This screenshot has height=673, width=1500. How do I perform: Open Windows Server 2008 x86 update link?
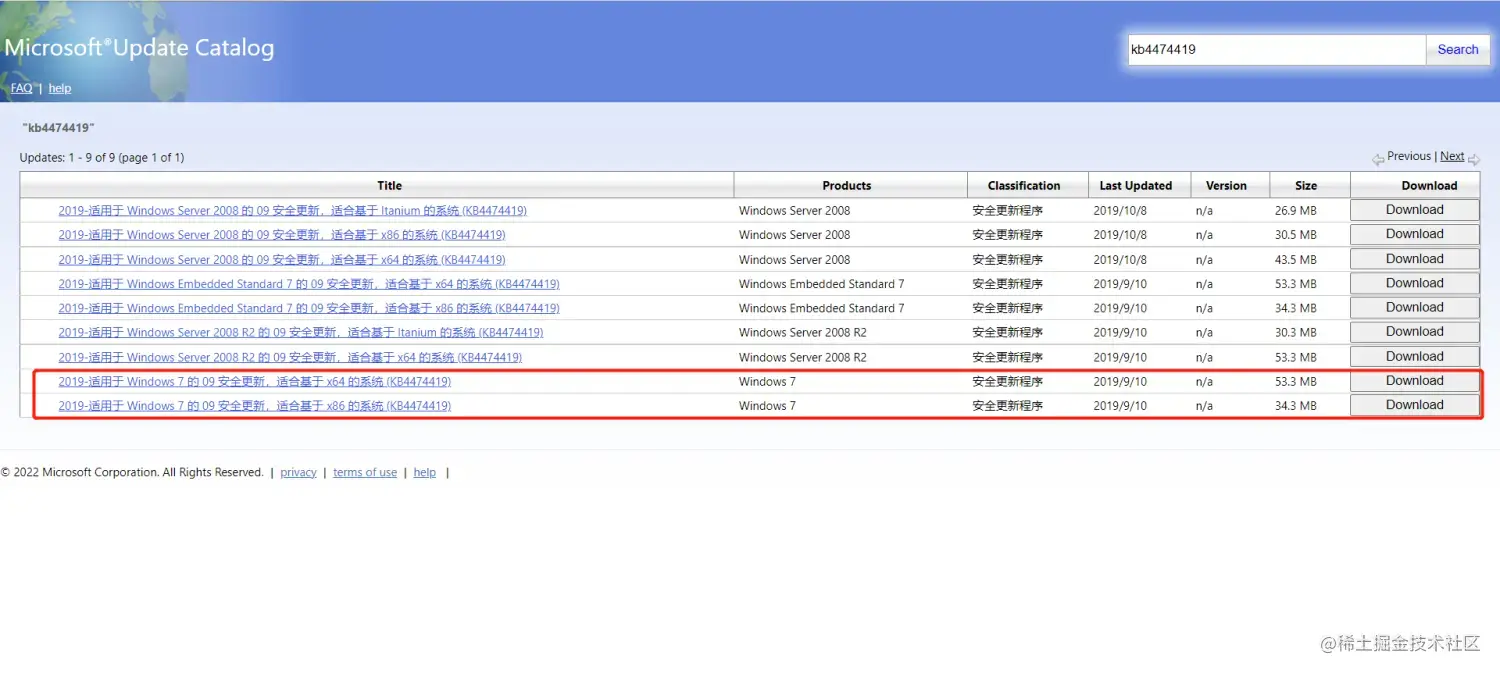tap(282, 235)
